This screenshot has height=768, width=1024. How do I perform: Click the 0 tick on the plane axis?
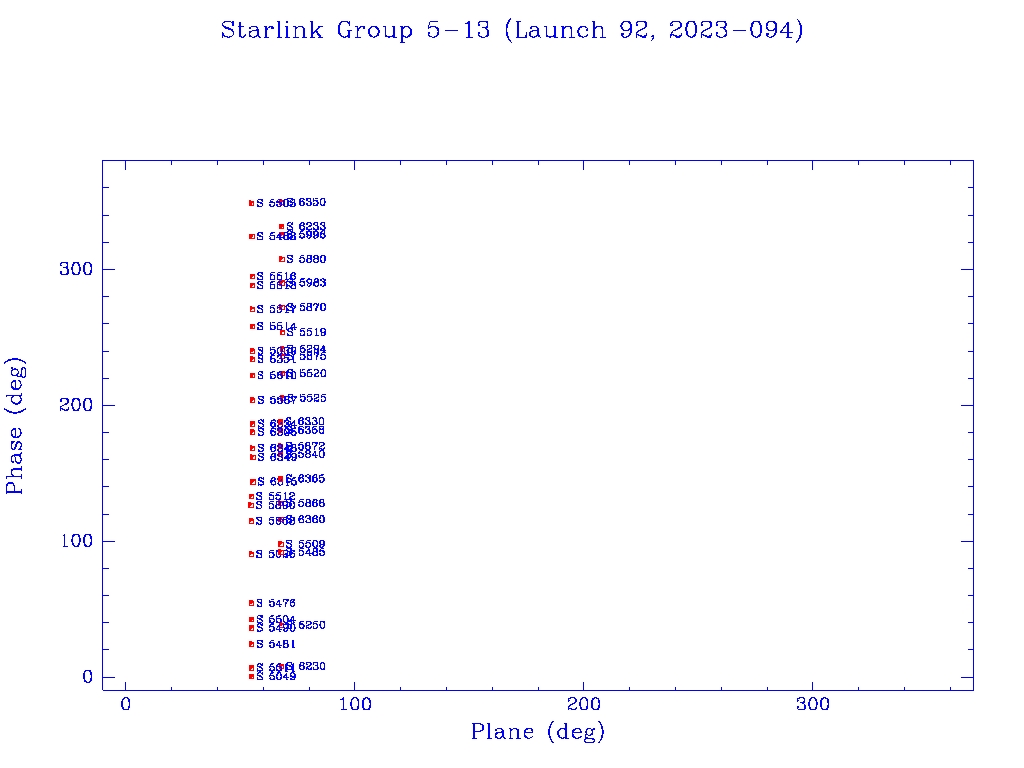click(125, 704)
